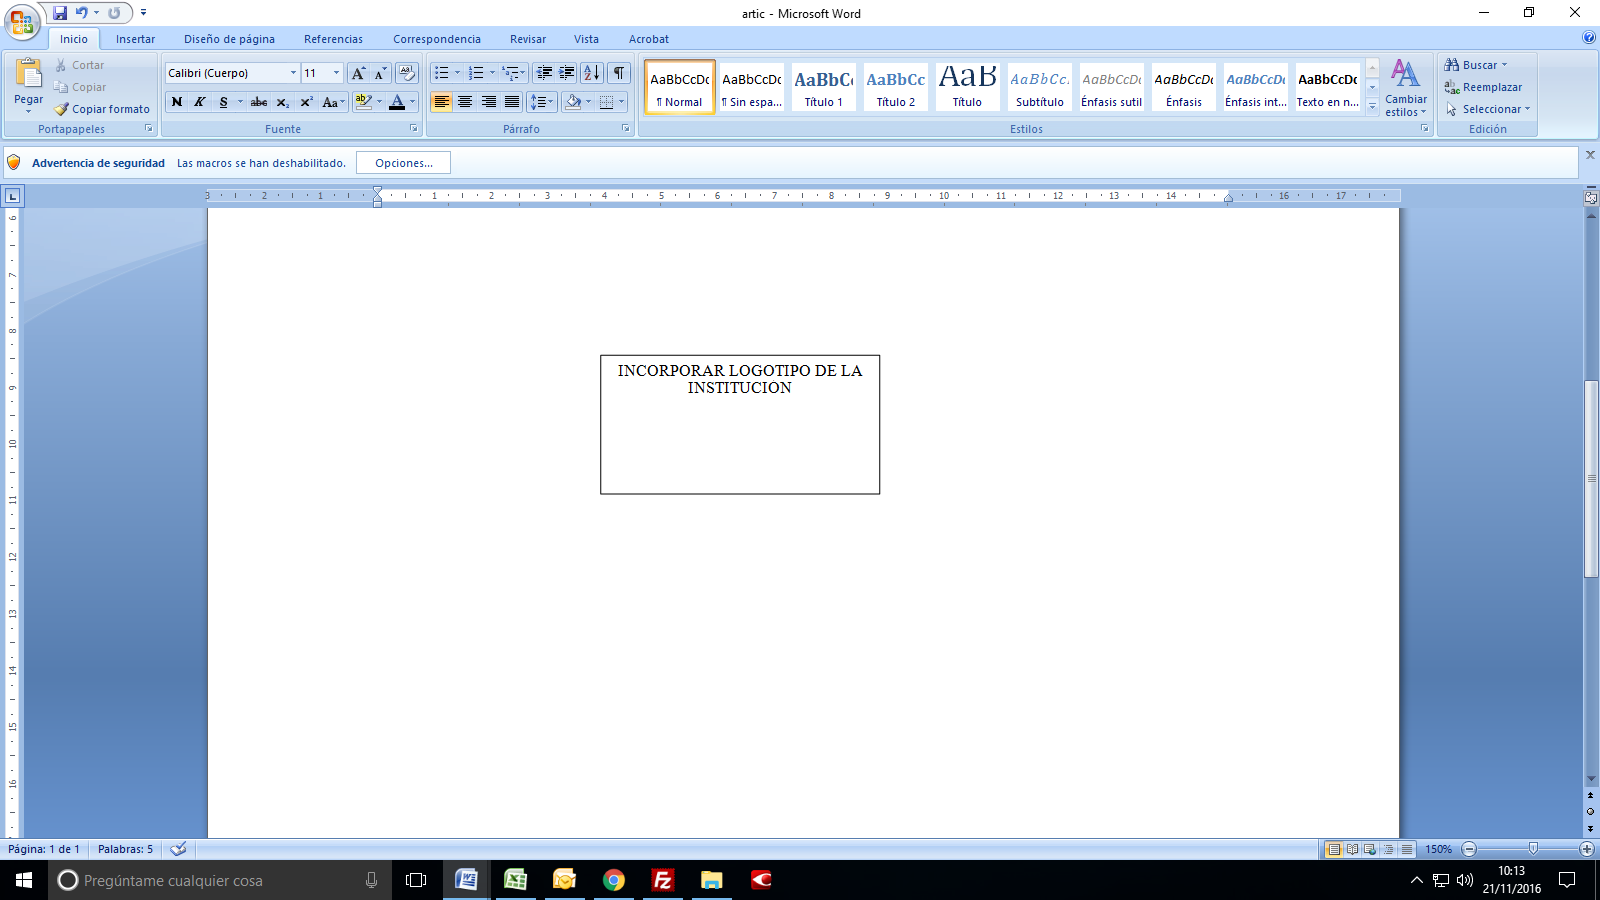Viewport: 1600px width, 900px height.
Task: Open Párrafo dialog launcher
Action: tap(626, 129)
